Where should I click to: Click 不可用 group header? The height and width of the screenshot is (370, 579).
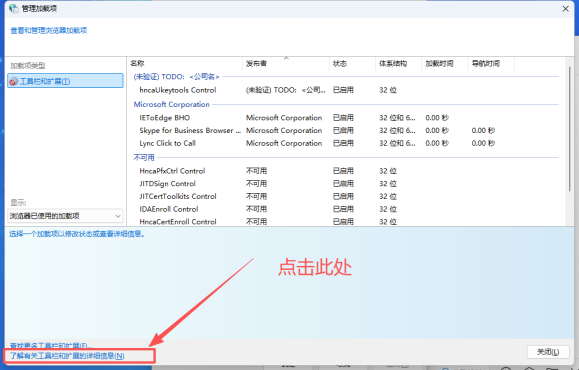[144, 158]
